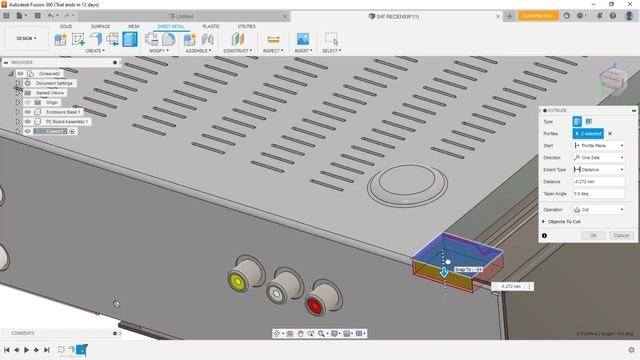
Task: Select the Pan hand tool
Action: tap(300, 333)
